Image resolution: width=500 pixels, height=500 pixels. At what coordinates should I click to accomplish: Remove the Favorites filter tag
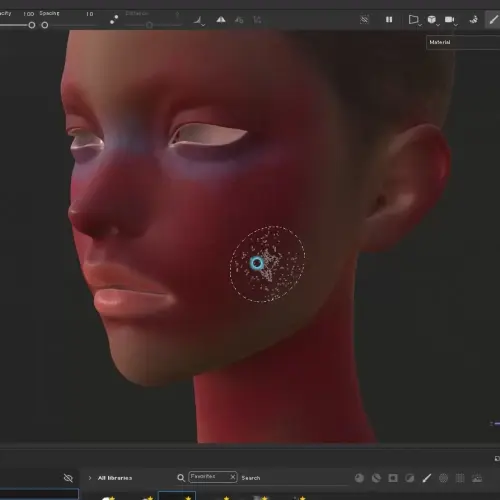click(233, 477)
